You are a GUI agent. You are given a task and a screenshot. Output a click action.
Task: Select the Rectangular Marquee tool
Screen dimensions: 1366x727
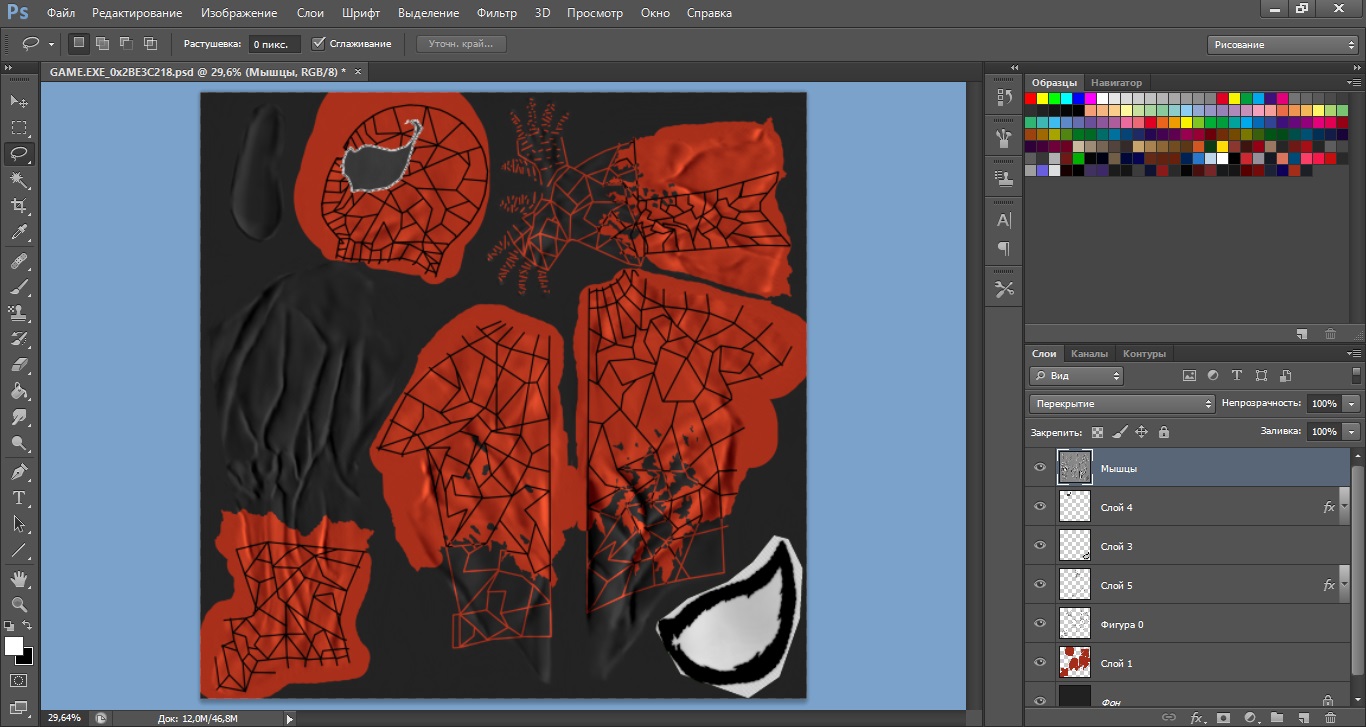click(19, 128)
